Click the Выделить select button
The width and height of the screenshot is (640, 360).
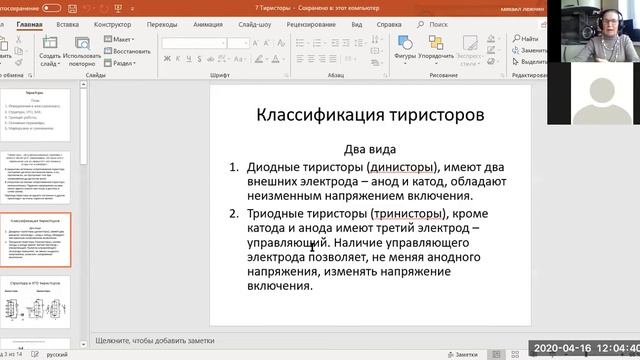[x=529, y=62]
